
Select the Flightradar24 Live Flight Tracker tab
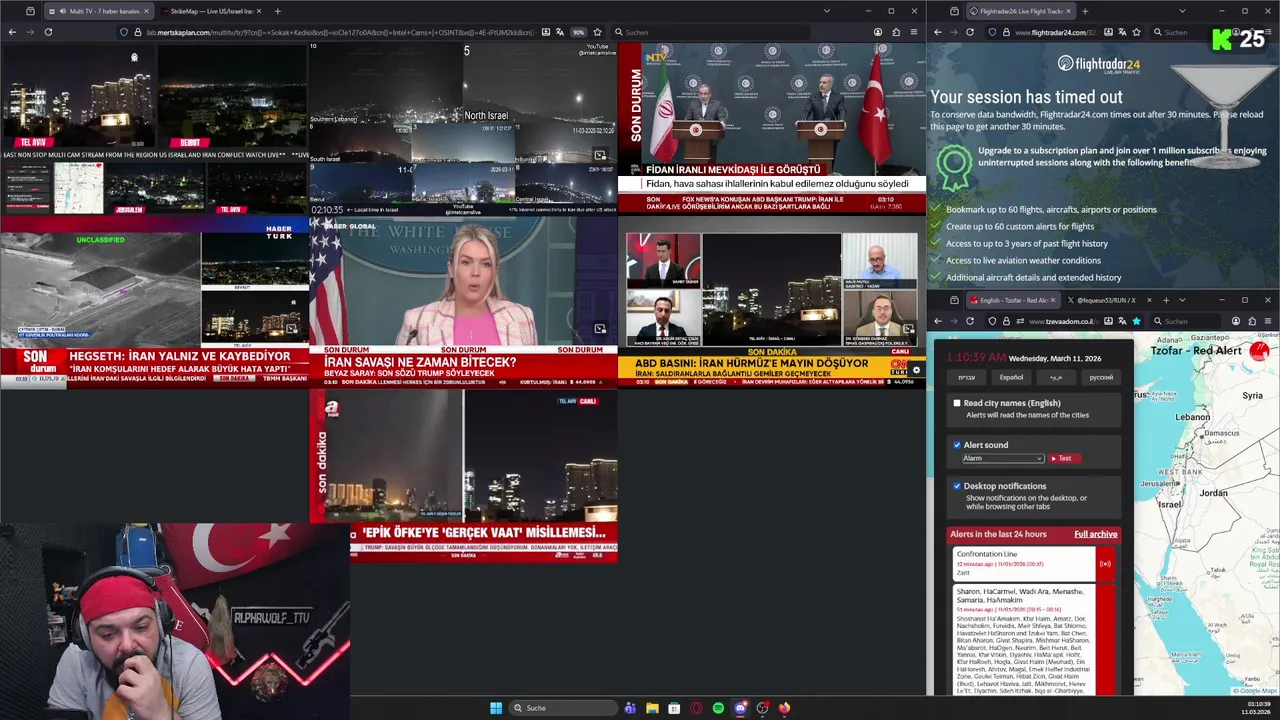(1020, 11)
